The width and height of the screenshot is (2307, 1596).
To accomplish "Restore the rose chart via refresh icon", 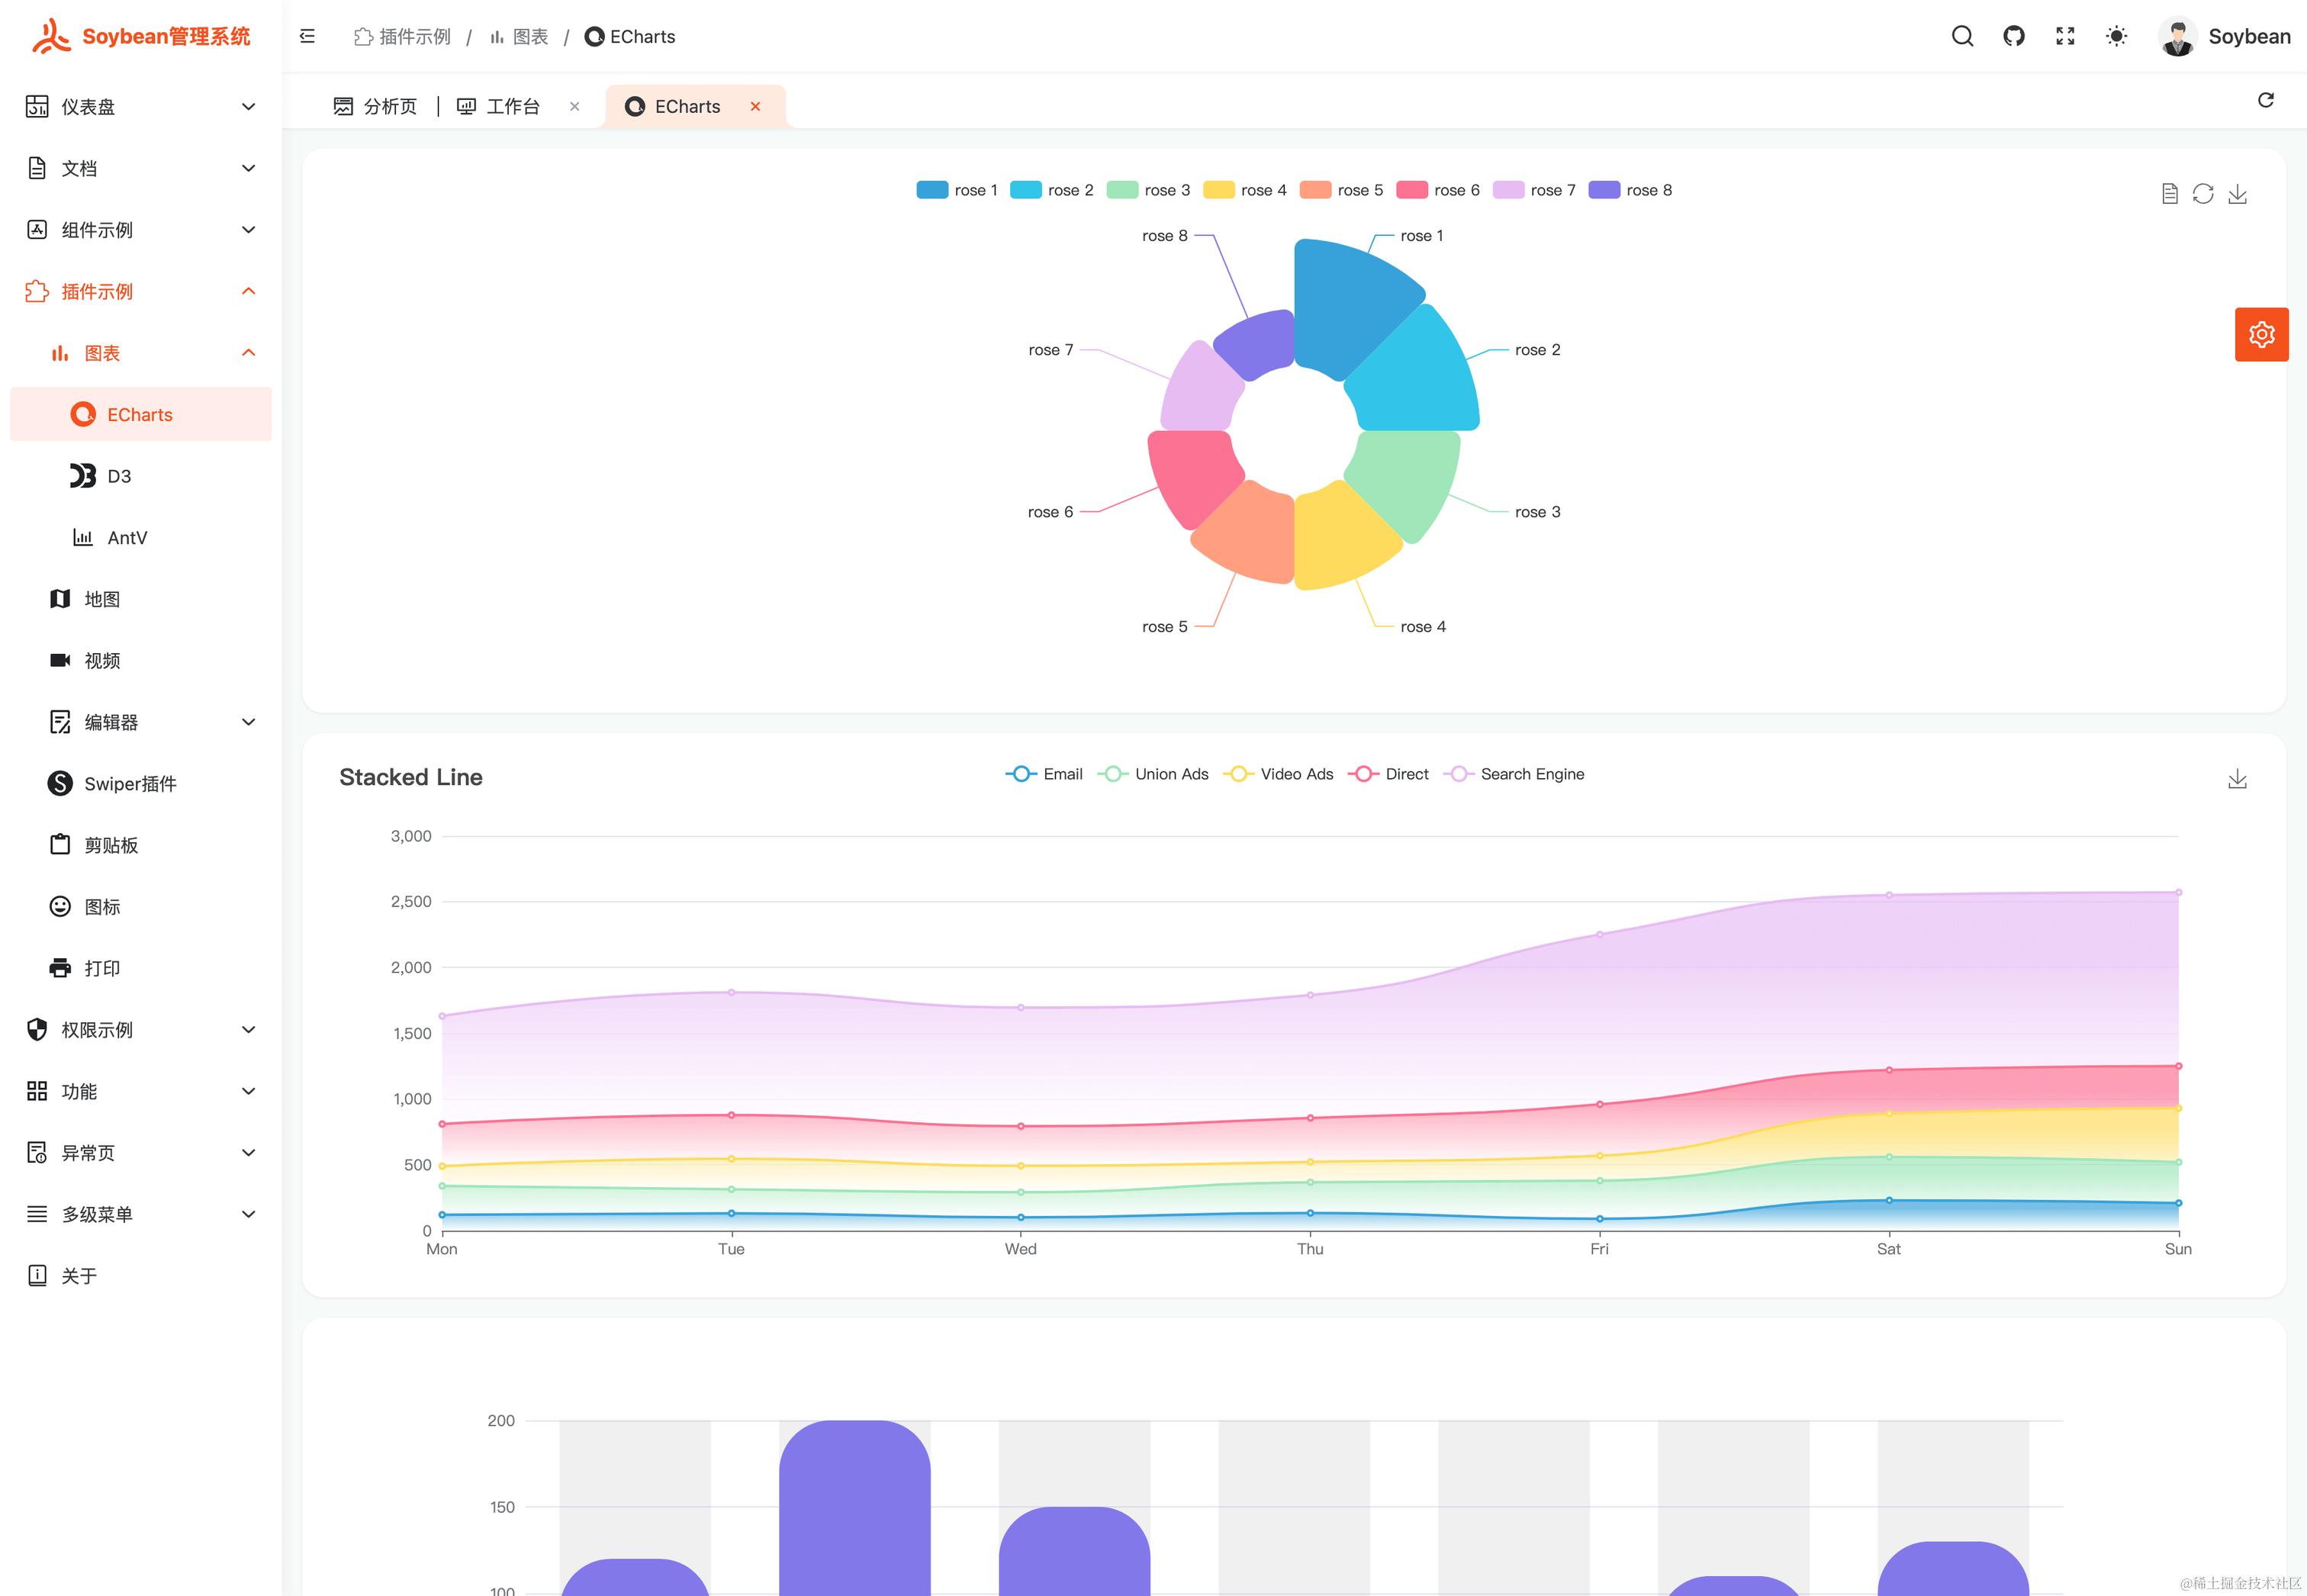I will 2203,194.
